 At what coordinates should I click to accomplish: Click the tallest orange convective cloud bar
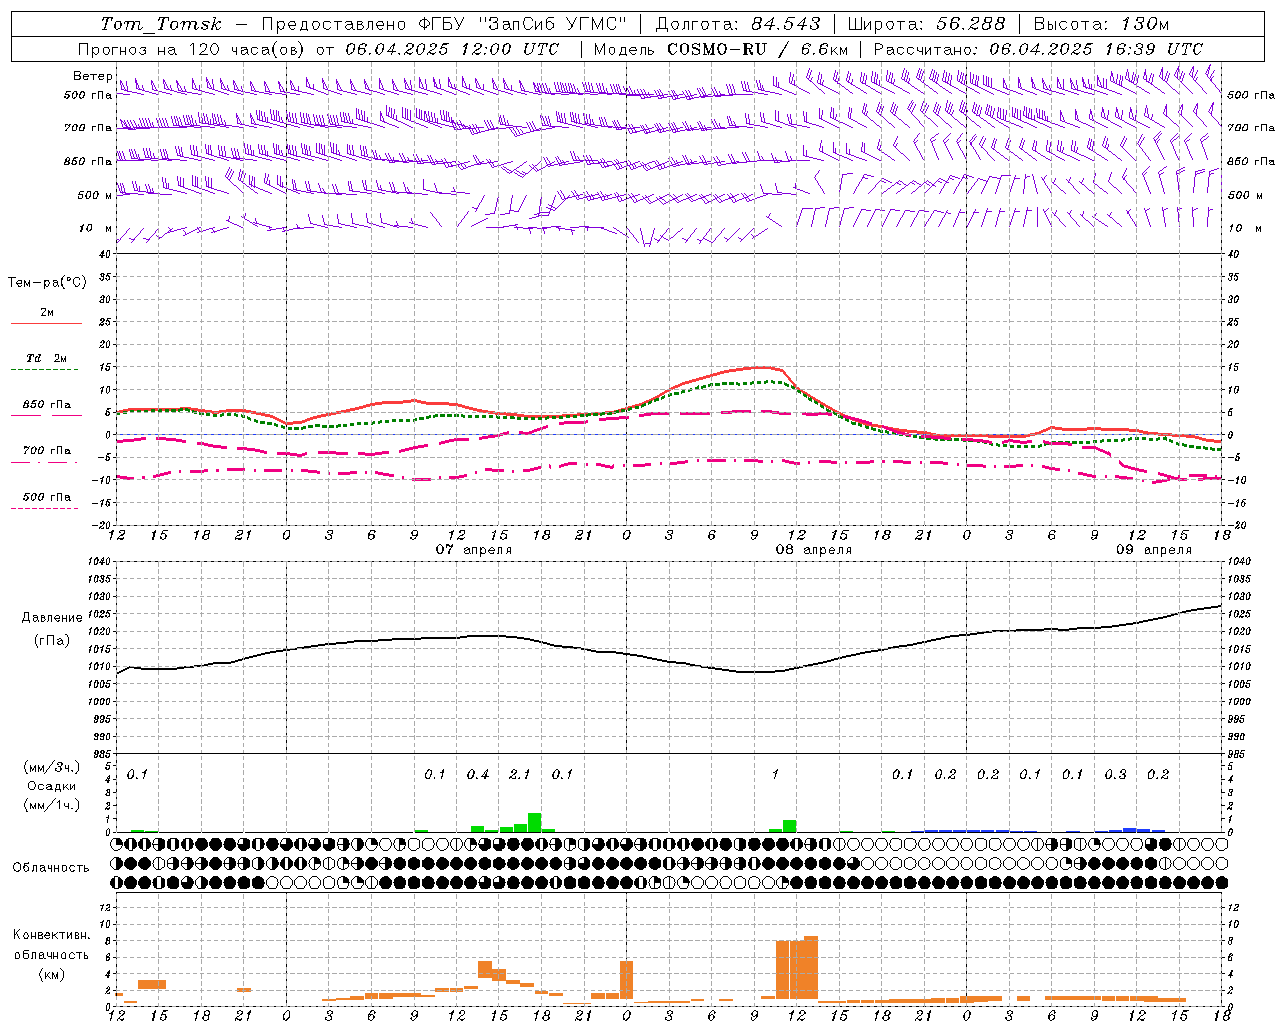pos(811,968)
